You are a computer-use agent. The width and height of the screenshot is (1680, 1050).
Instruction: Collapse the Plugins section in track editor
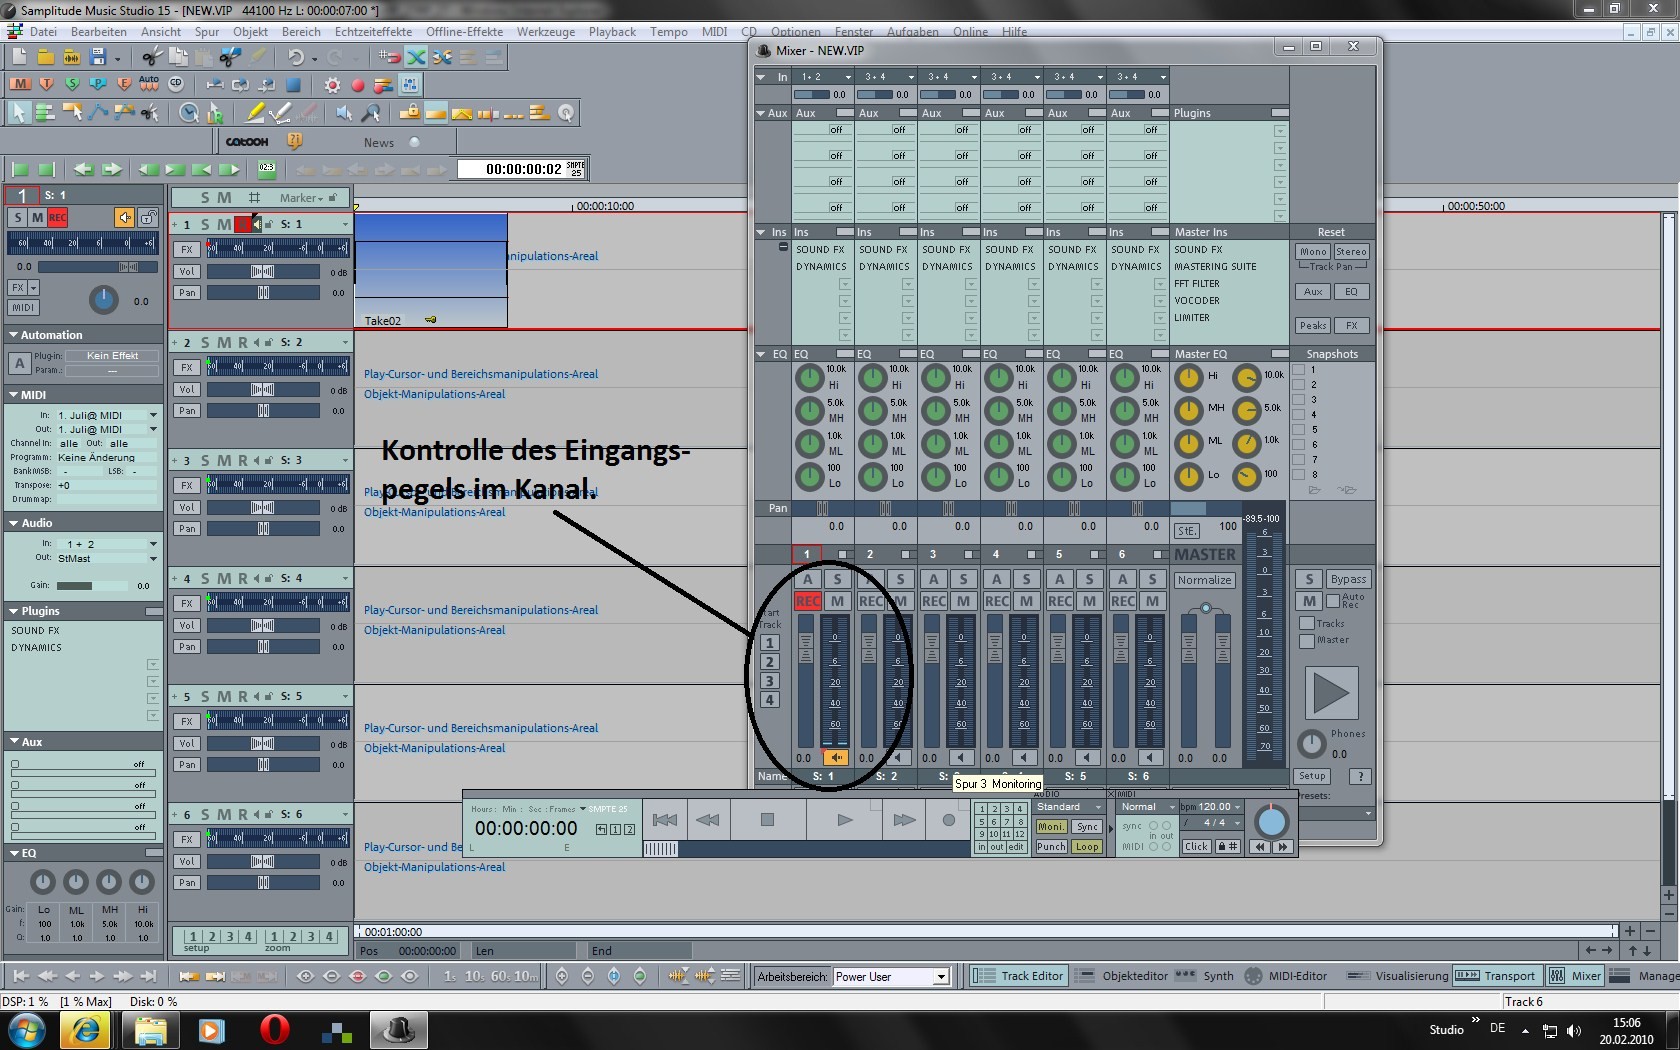click(x=14, y=611)
